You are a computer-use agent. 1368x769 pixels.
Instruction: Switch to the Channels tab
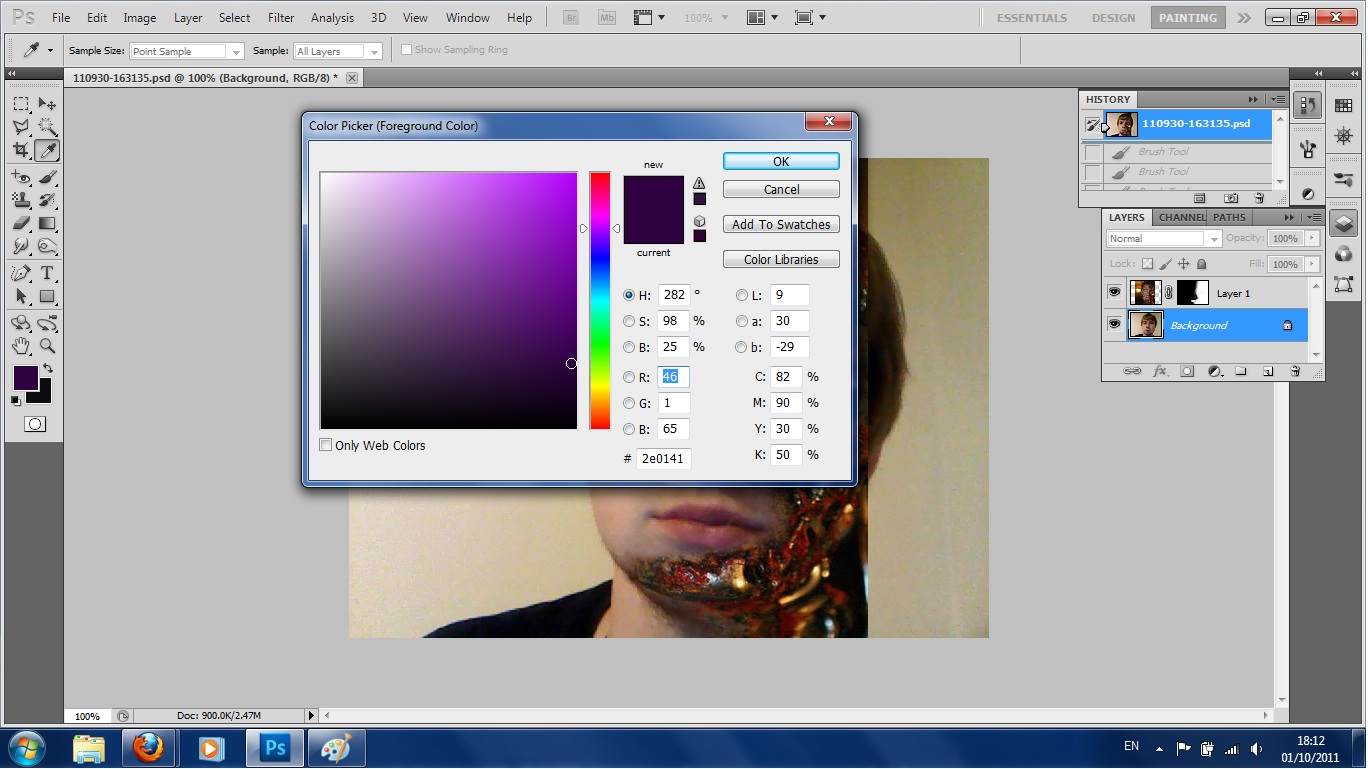pos(1180,217)
